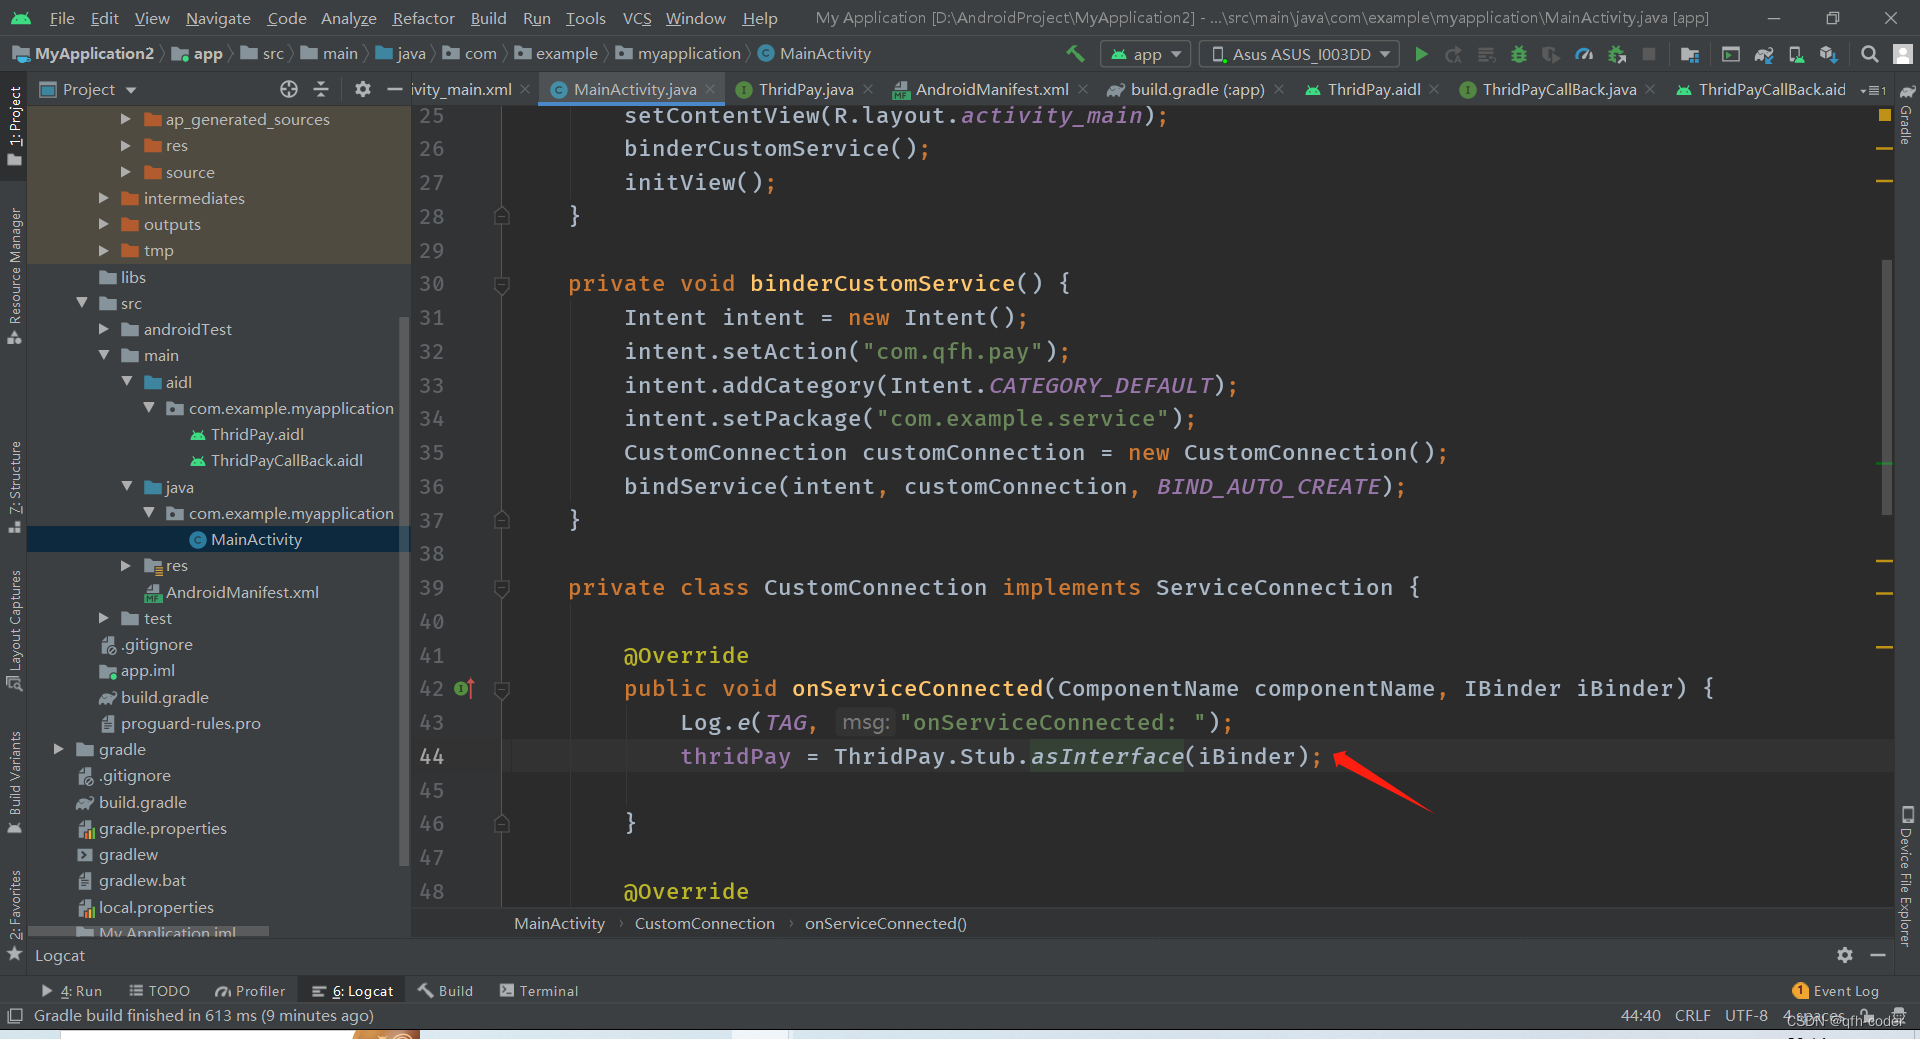1920x1039 pixels.
Task: Toggle the Gradle tool window on right
Action: click(x=1906, y=116)
